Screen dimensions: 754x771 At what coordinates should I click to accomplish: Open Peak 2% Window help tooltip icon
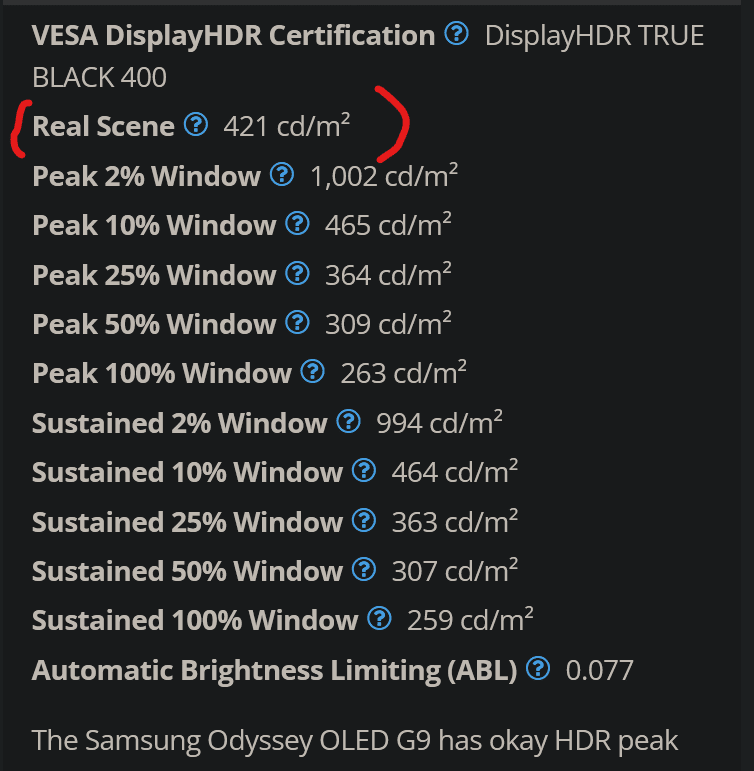(x=282, y=175)
